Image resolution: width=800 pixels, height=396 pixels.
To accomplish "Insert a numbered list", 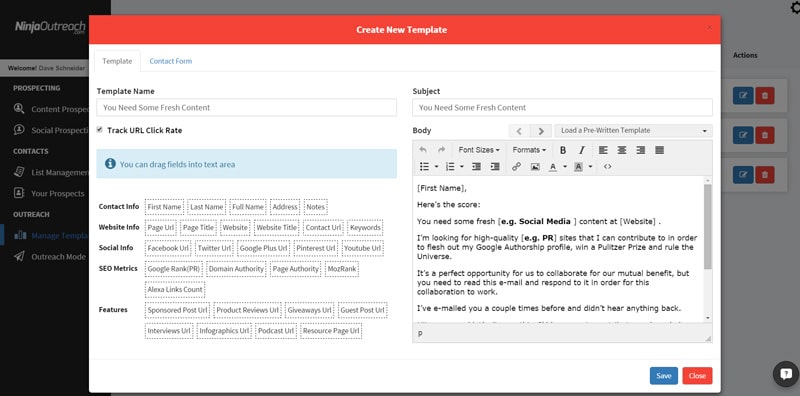I will 449,166.
